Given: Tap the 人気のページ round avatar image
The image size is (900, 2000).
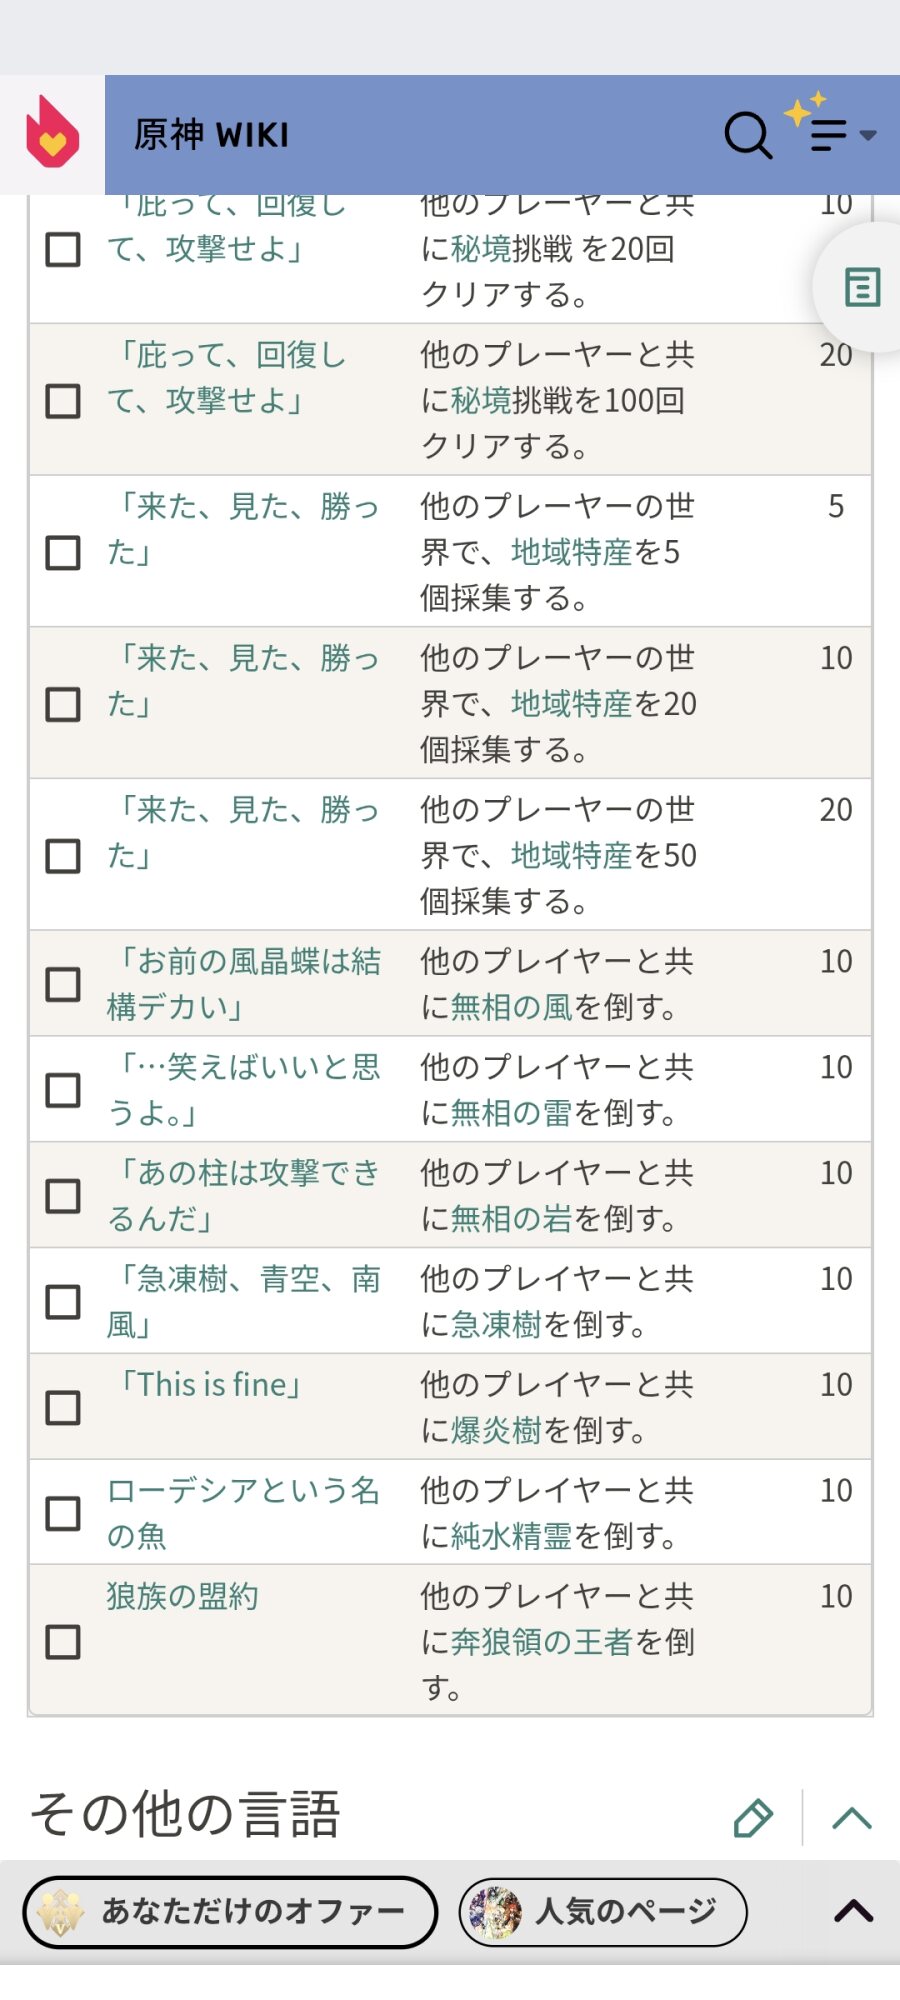Looking at the screenshot, I should (496, 1912).
